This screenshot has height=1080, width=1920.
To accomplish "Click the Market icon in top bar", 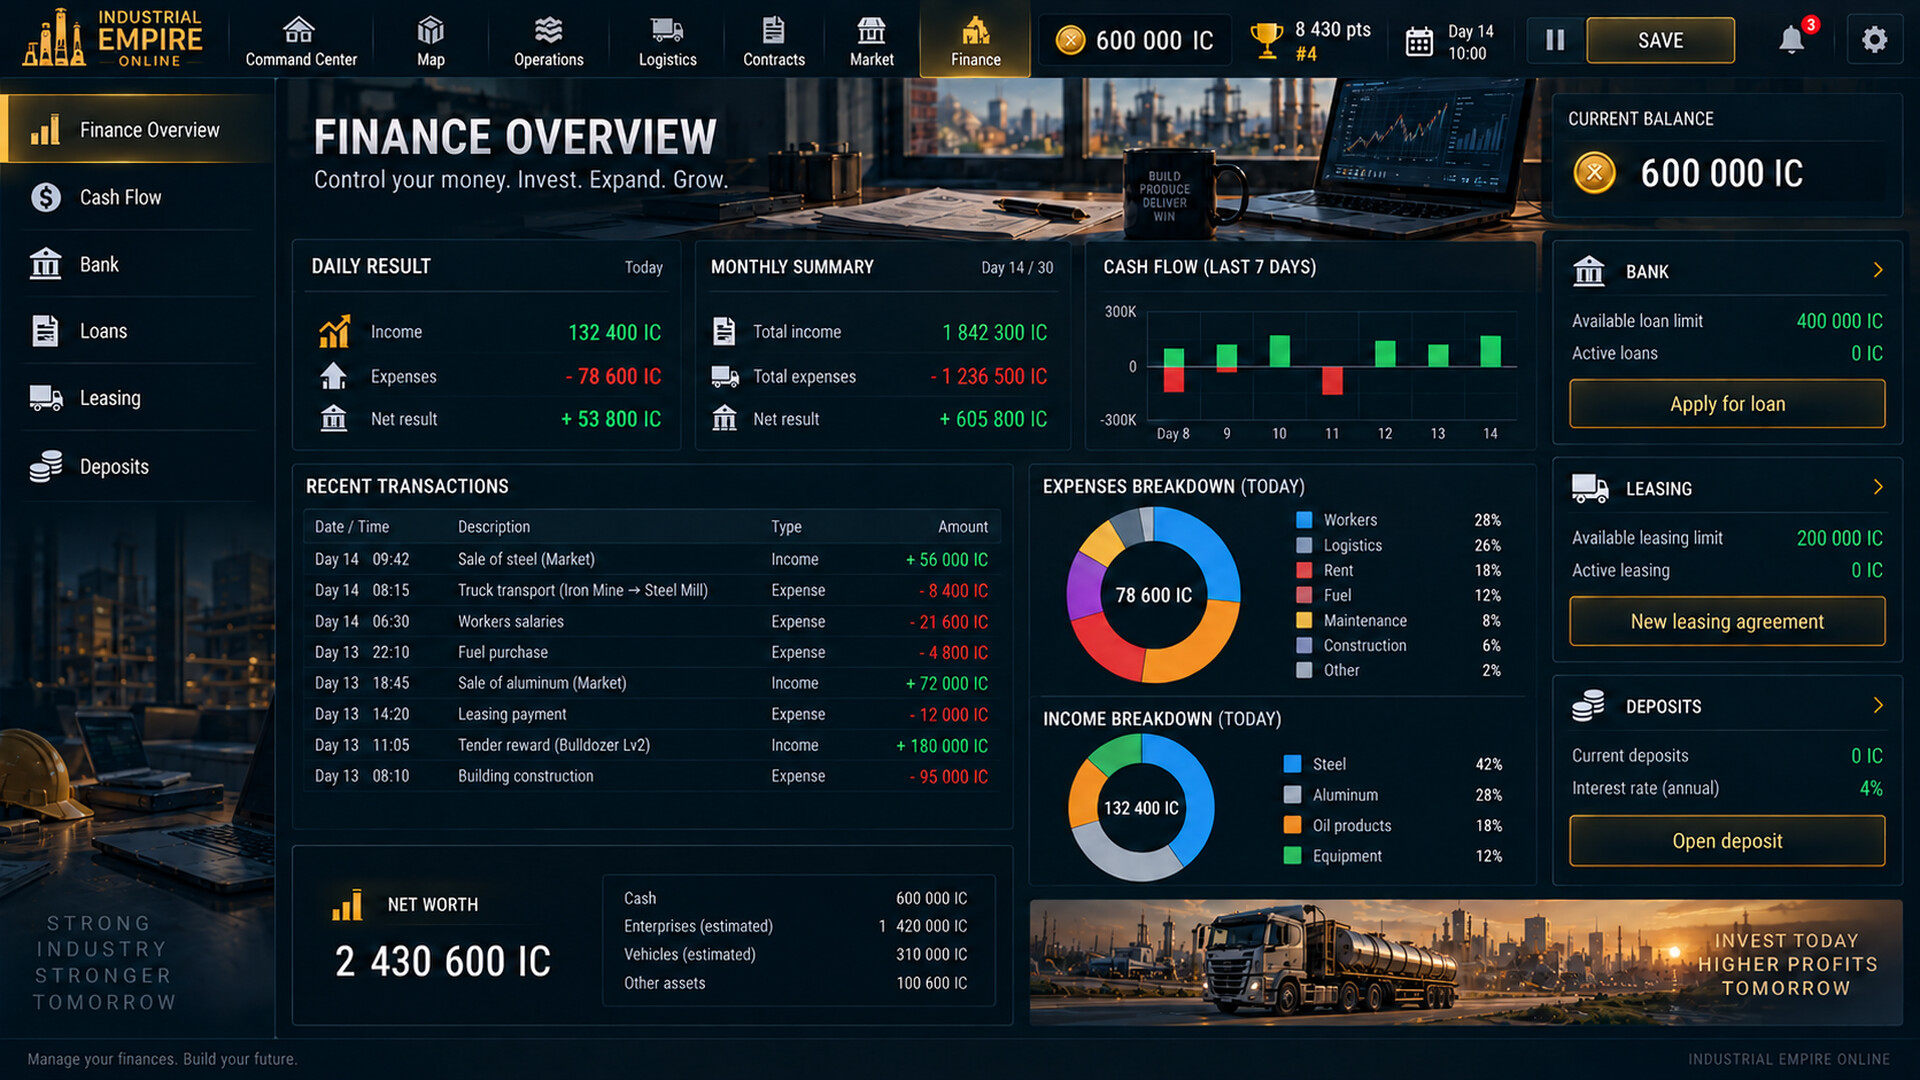I will tap(871, 30).
